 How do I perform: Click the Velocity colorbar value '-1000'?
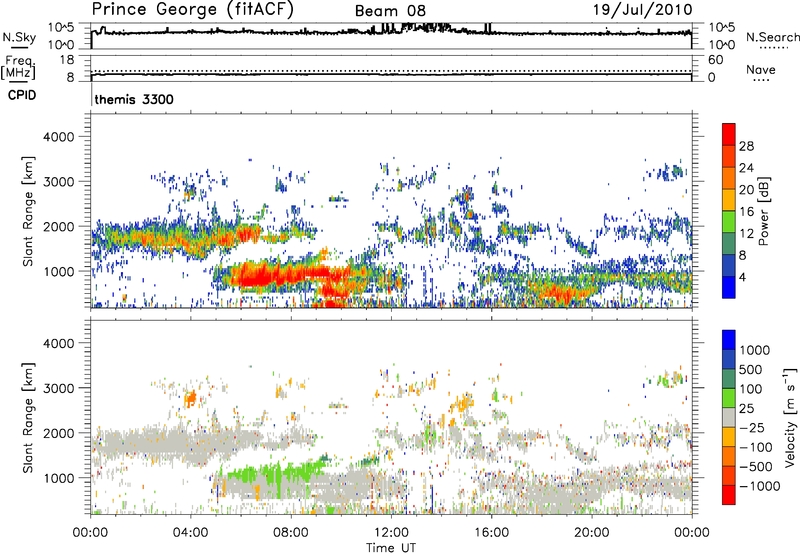point(760,486)
